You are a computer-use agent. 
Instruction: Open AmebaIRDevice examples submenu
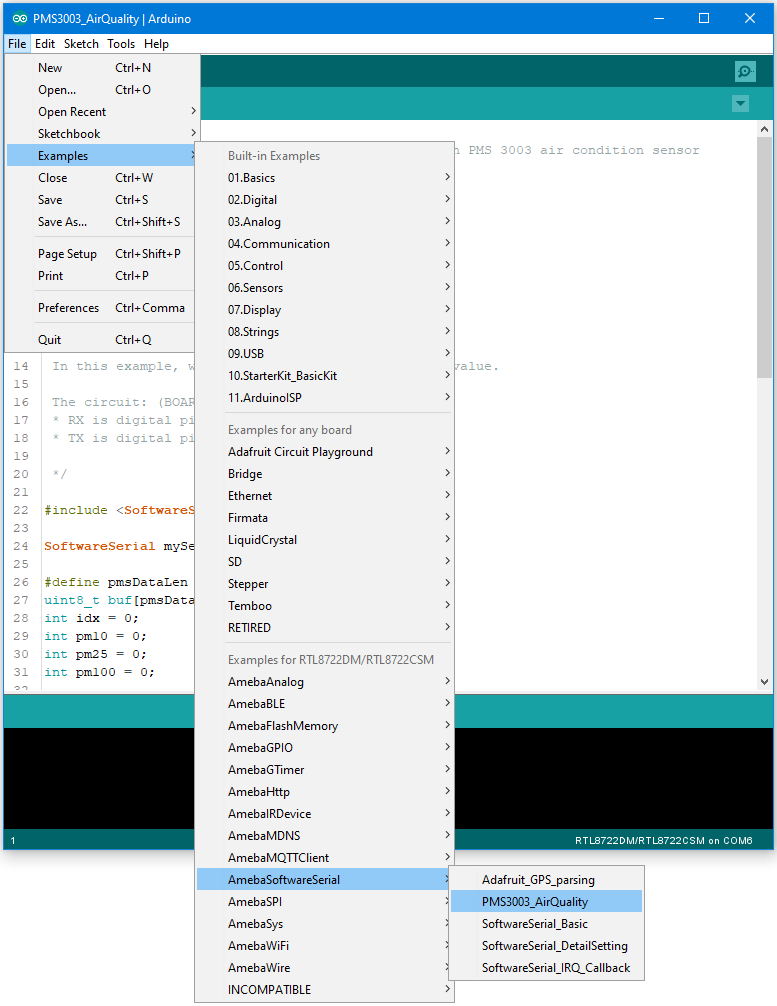click(324, 814)
